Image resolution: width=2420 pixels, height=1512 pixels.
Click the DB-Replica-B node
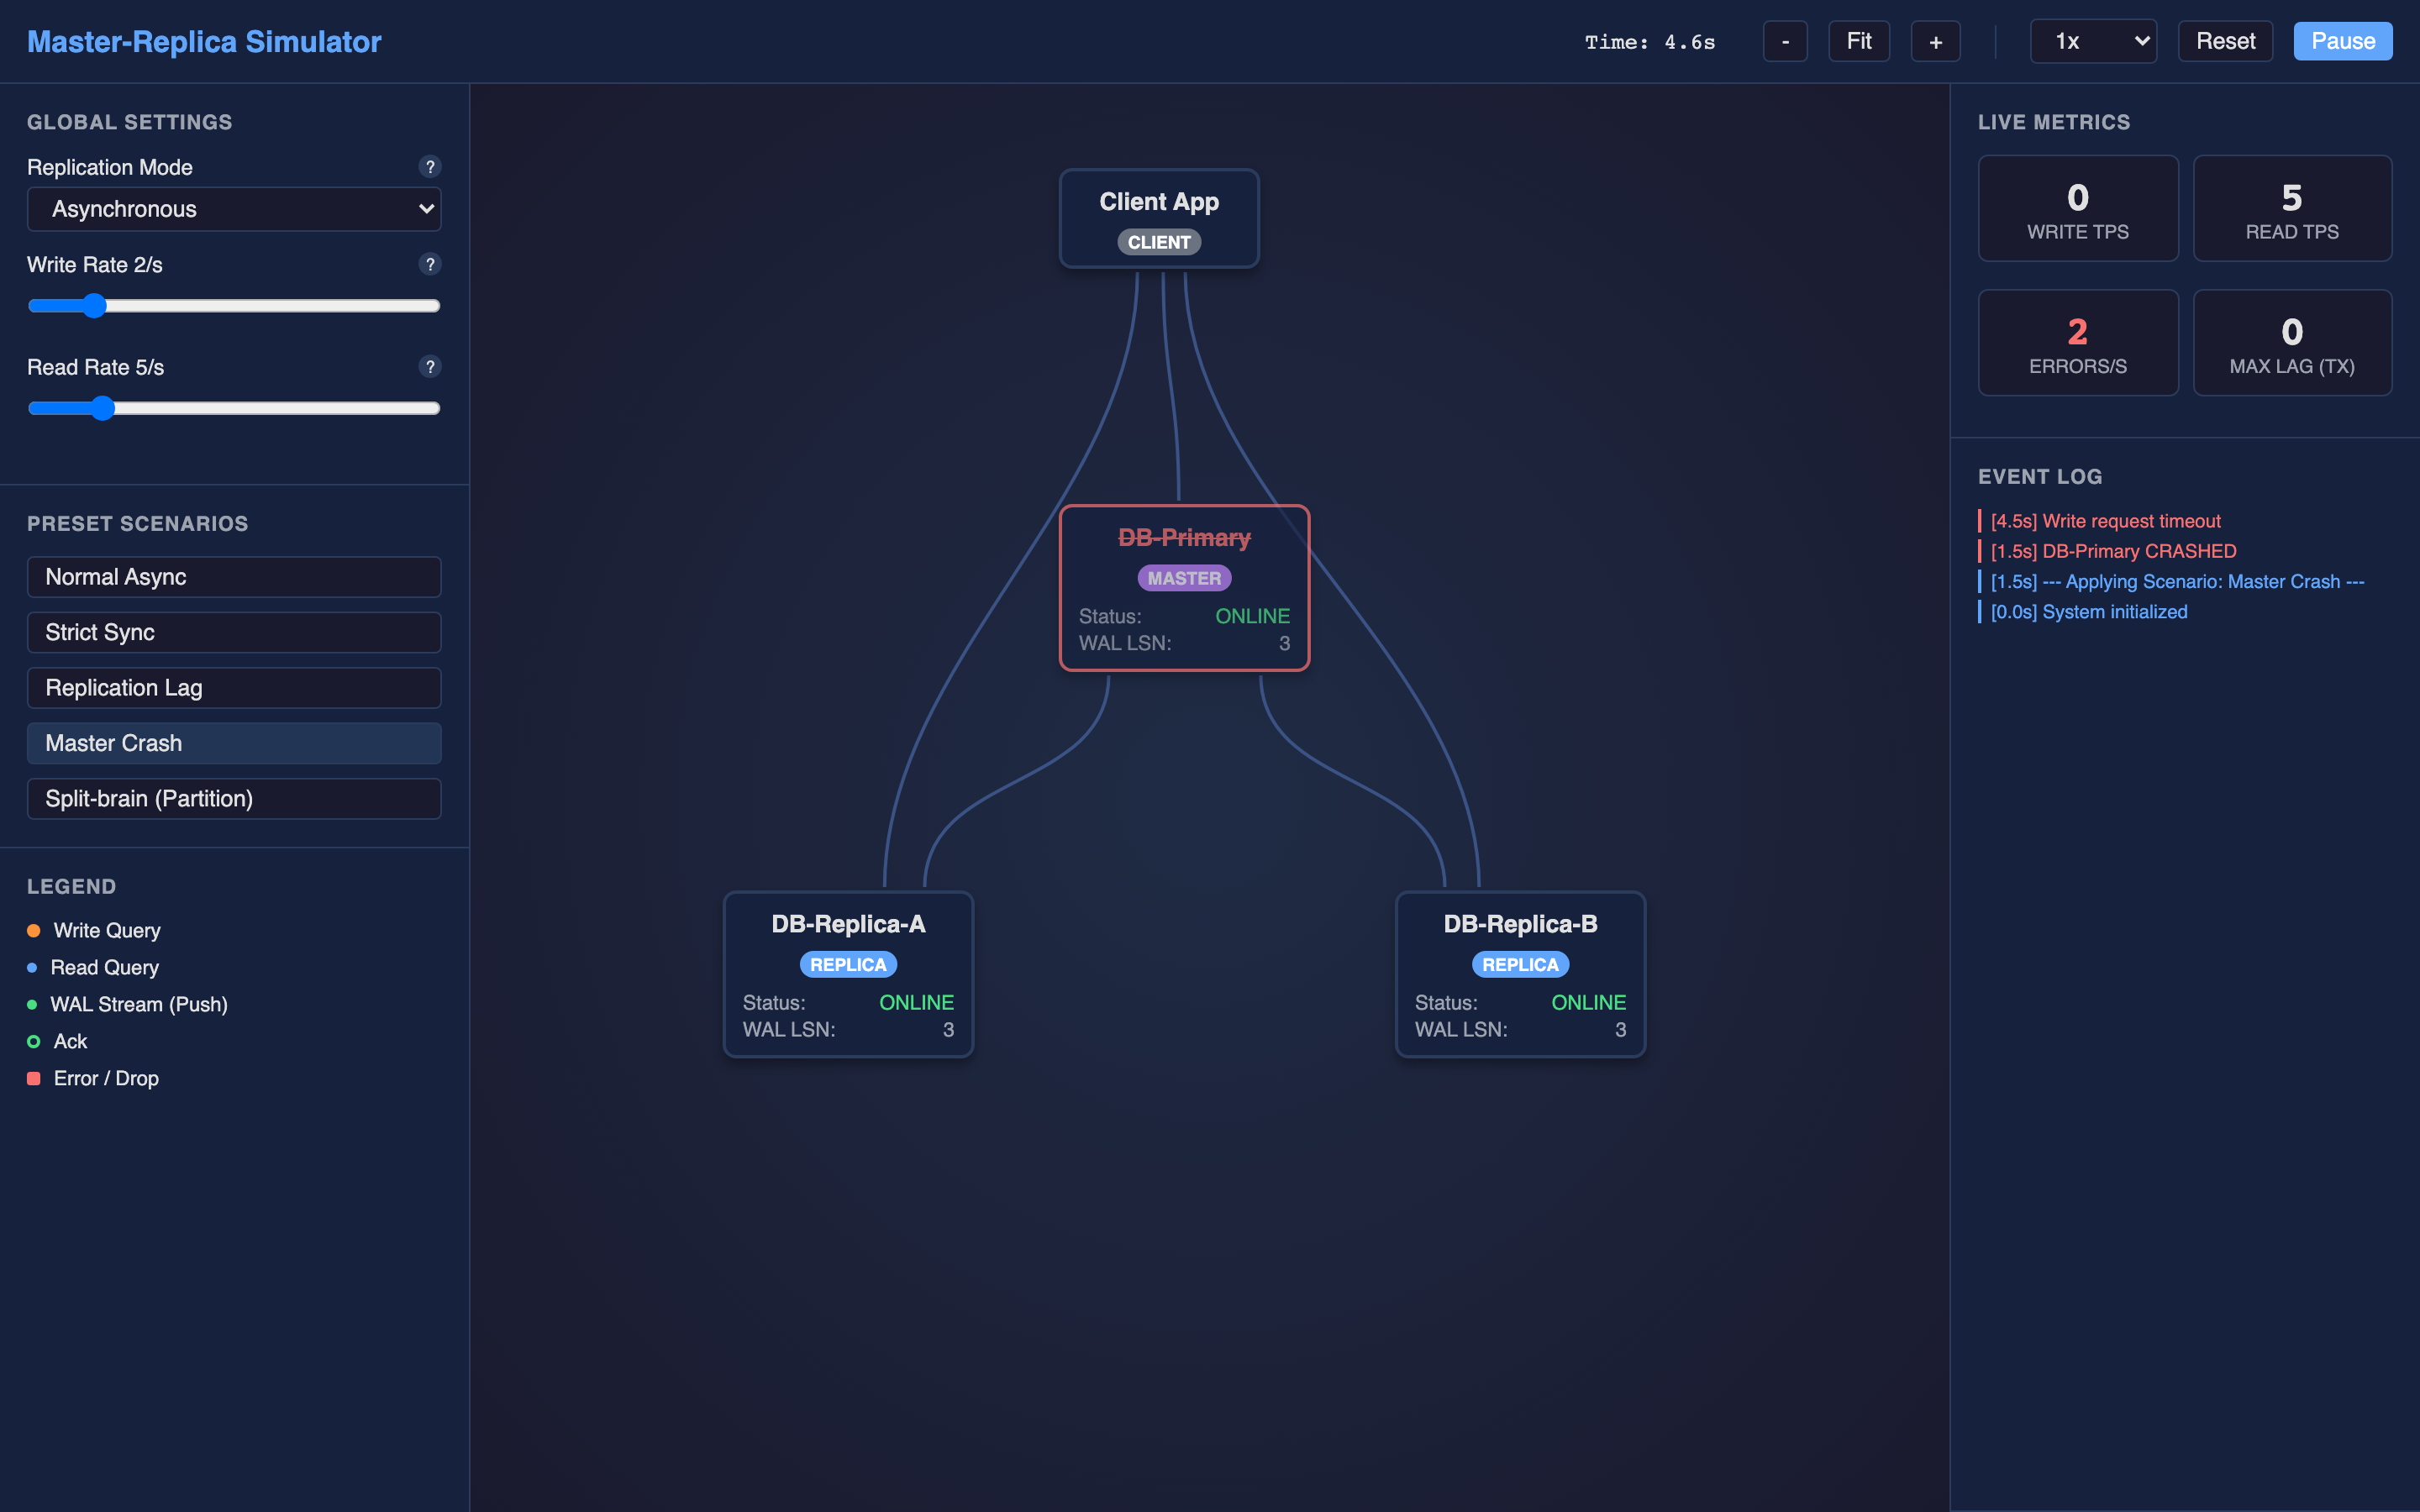click(1520, 974)
